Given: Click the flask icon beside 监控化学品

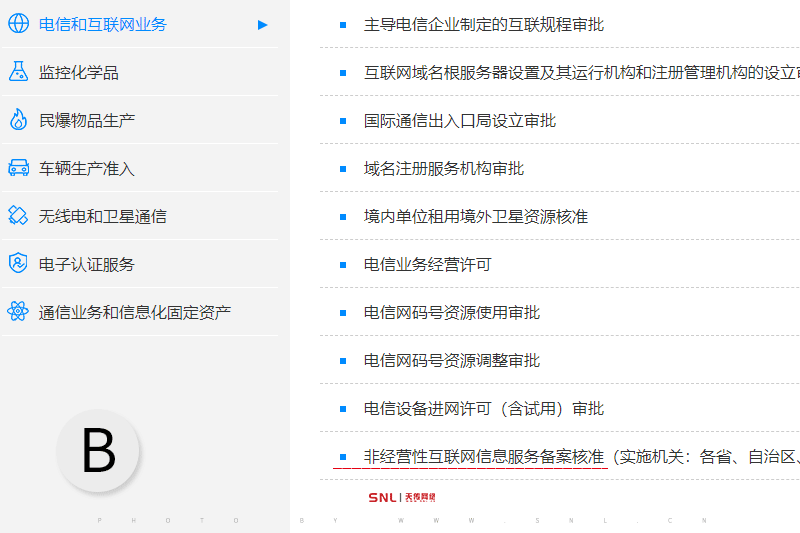Looking at the screenshot, I should point(18,72).
